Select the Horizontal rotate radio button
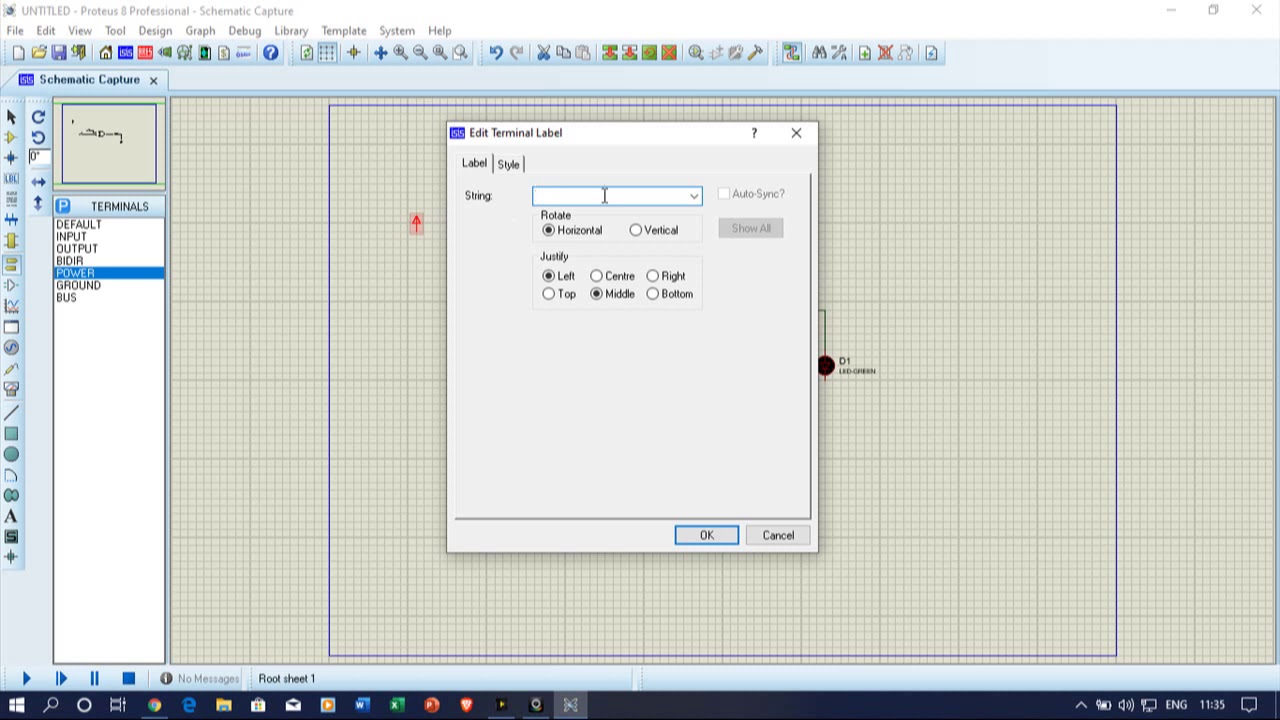 point(548,230)
